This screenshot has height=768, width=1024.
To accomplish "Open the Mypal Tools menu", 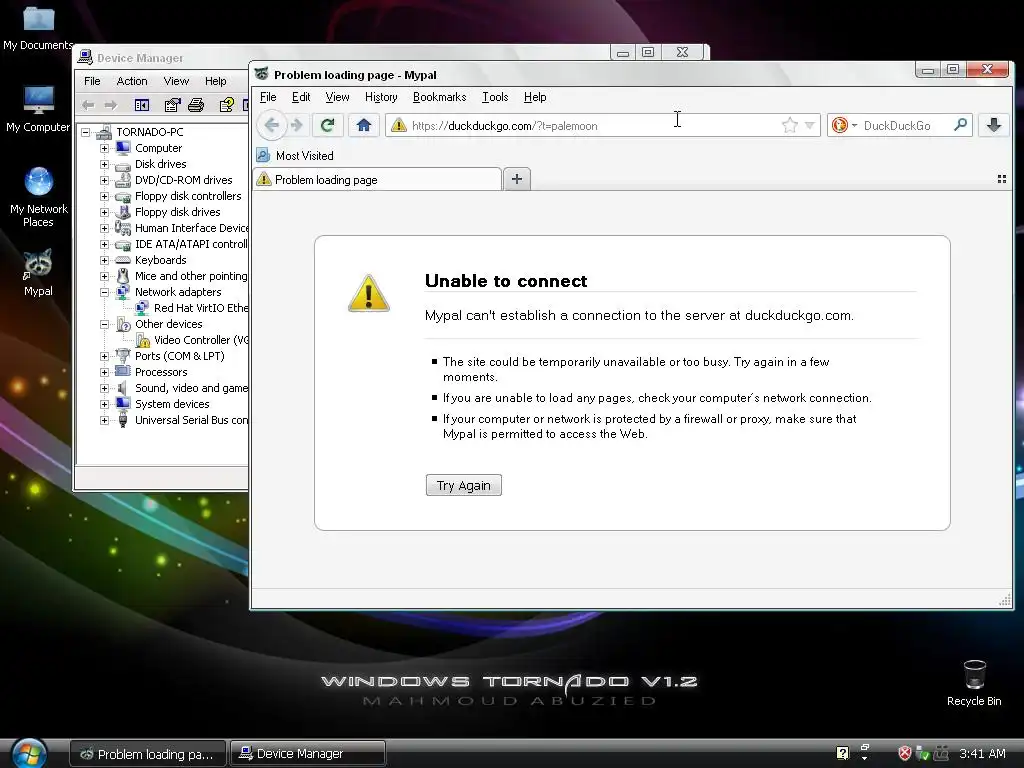I will (495, 97).
